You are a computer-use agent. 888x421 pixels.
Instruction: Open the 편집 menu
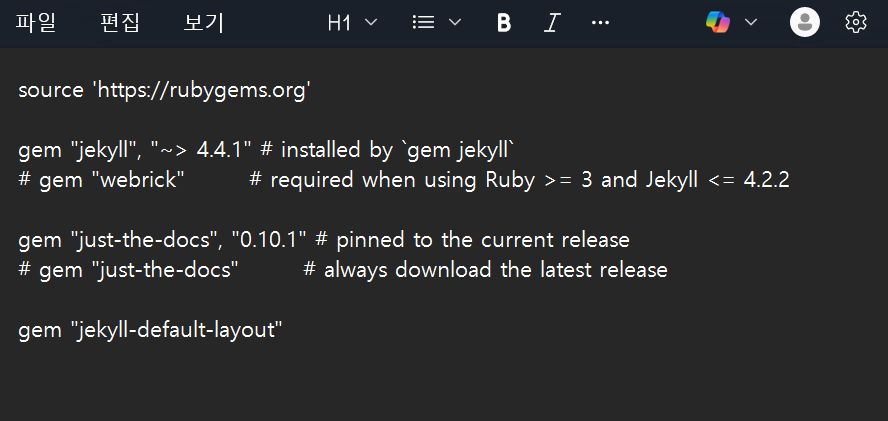[119, 23]
